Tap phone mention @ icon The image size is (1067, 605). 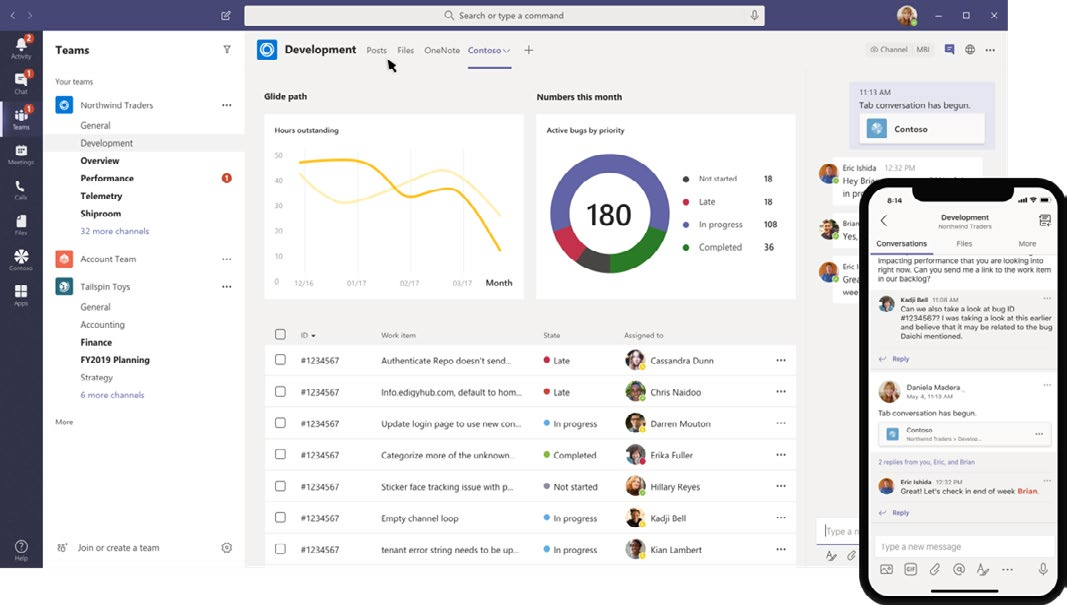(x=958, y=569)
